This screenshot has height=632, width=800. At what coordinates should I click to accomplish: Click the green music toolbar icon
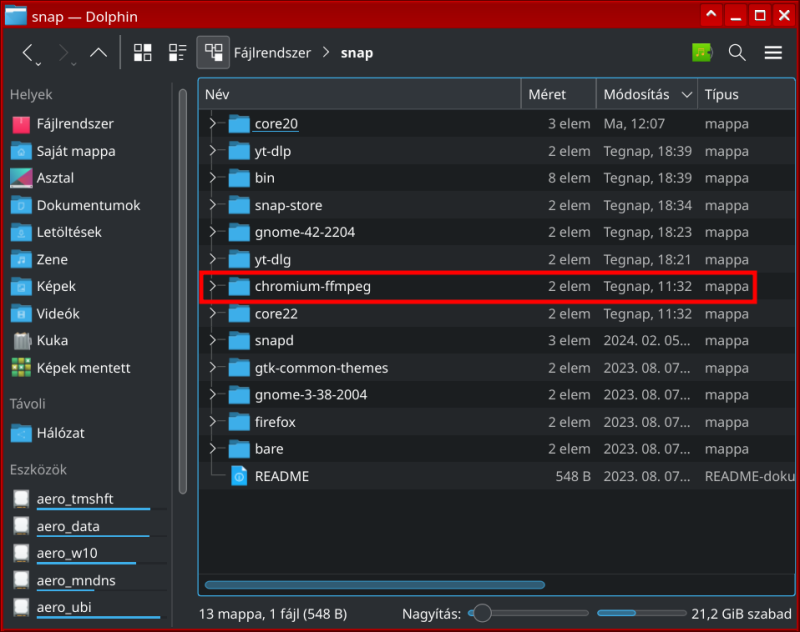(x=702, y=52)
